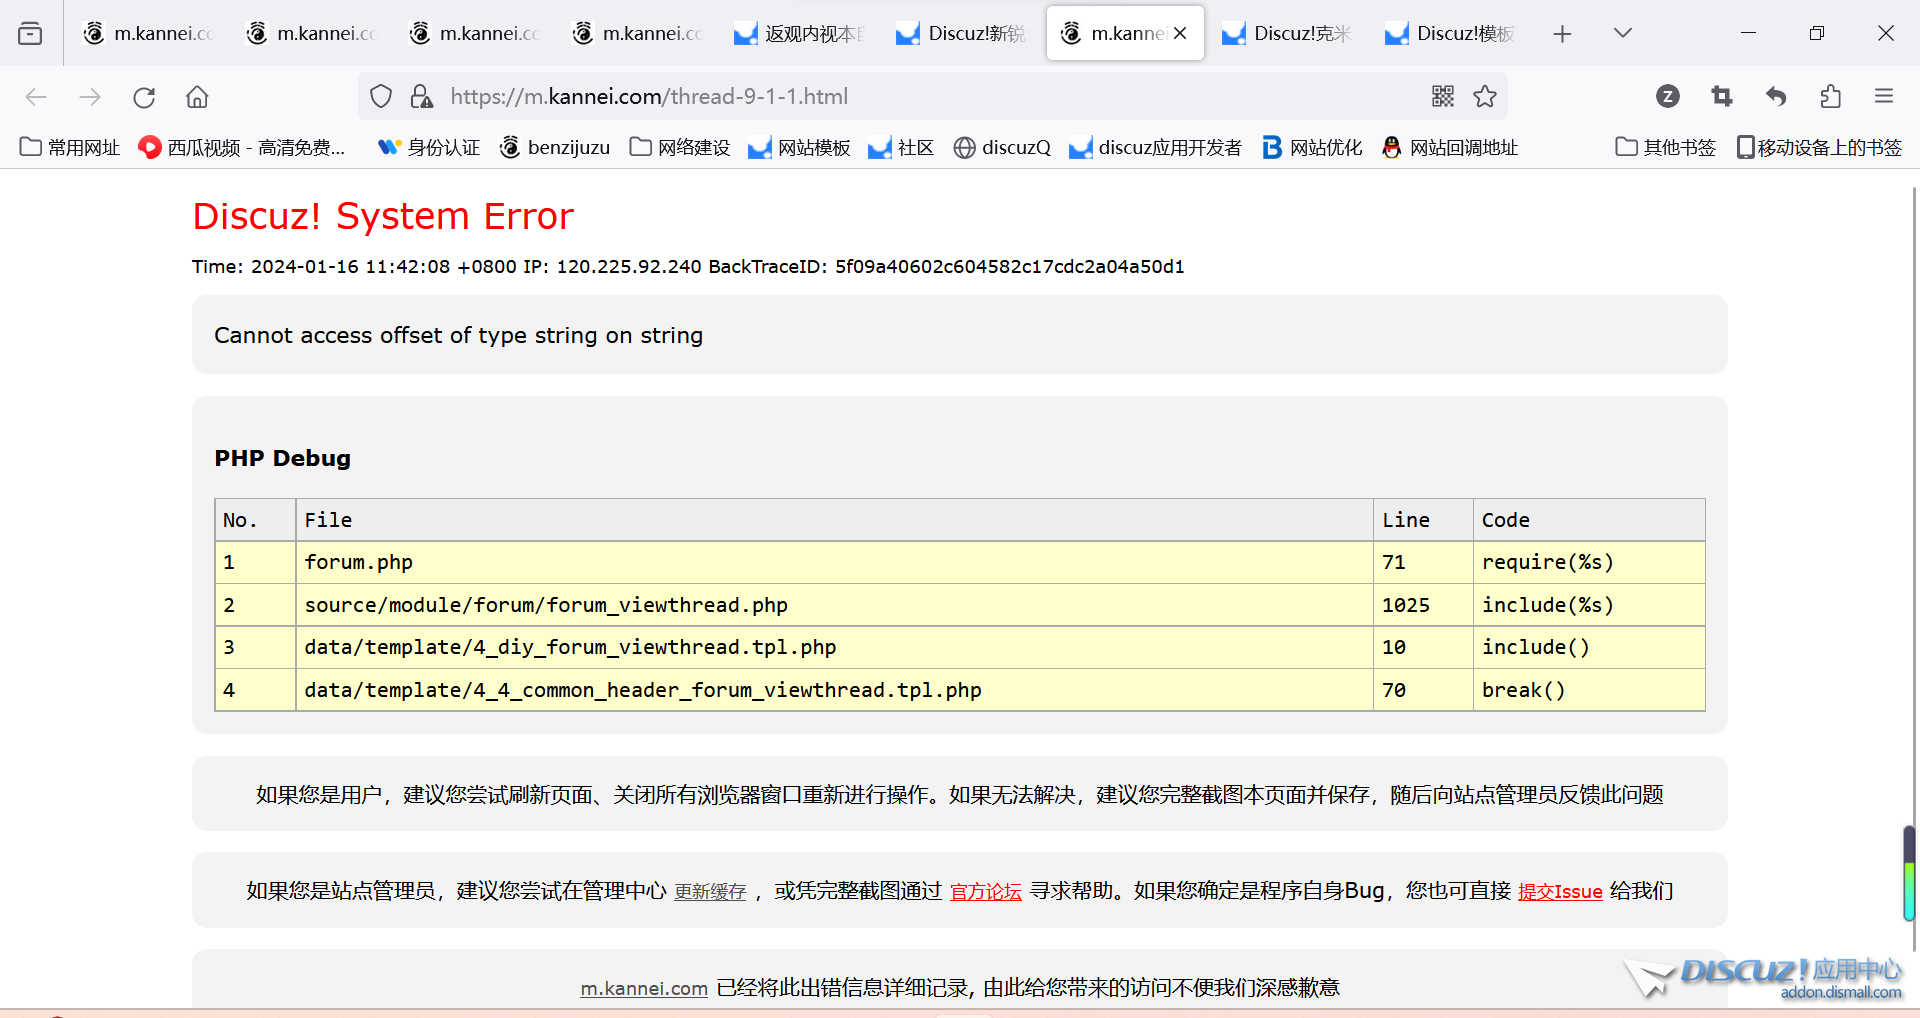The width and height of the screenshot is (1920, 1018).
Task: Open the 身份认证 bookmark
Action: pyautogui.click(x=428, y=148)
